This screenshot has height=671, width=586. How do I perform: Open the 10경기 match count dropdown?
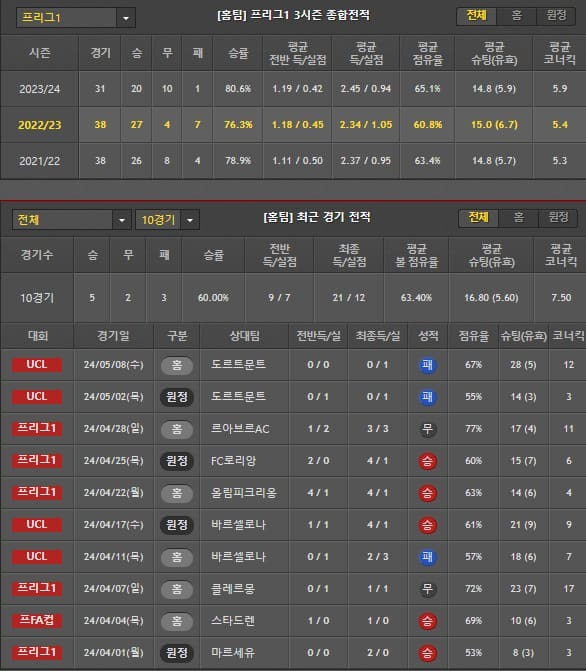coord(167,220)
